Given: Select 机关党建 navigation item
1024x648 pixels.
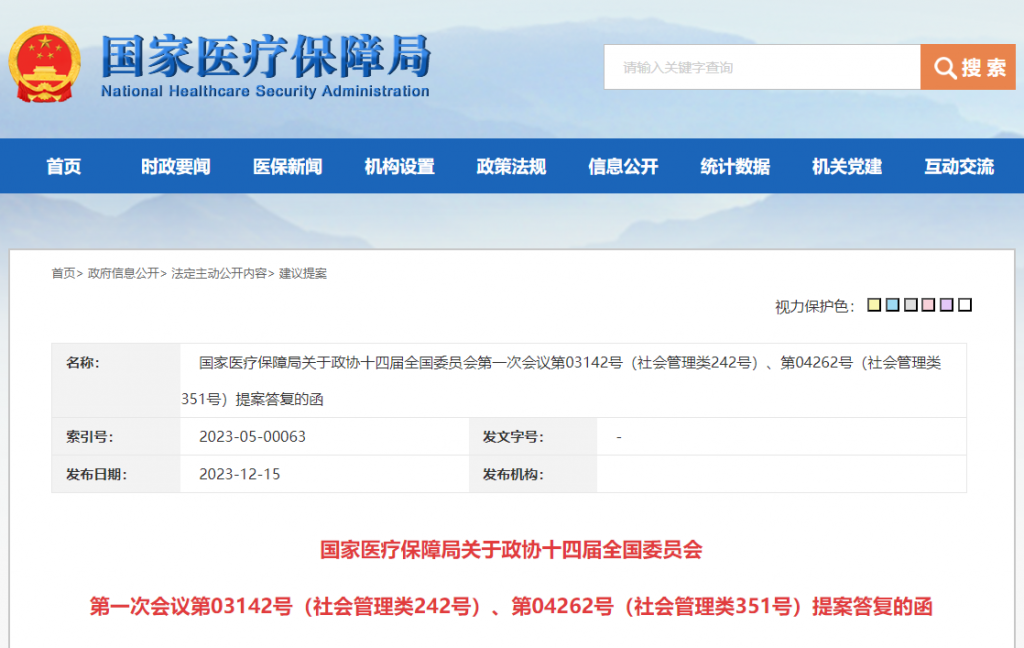Looking at the screenshot, I should click(847, 167).
